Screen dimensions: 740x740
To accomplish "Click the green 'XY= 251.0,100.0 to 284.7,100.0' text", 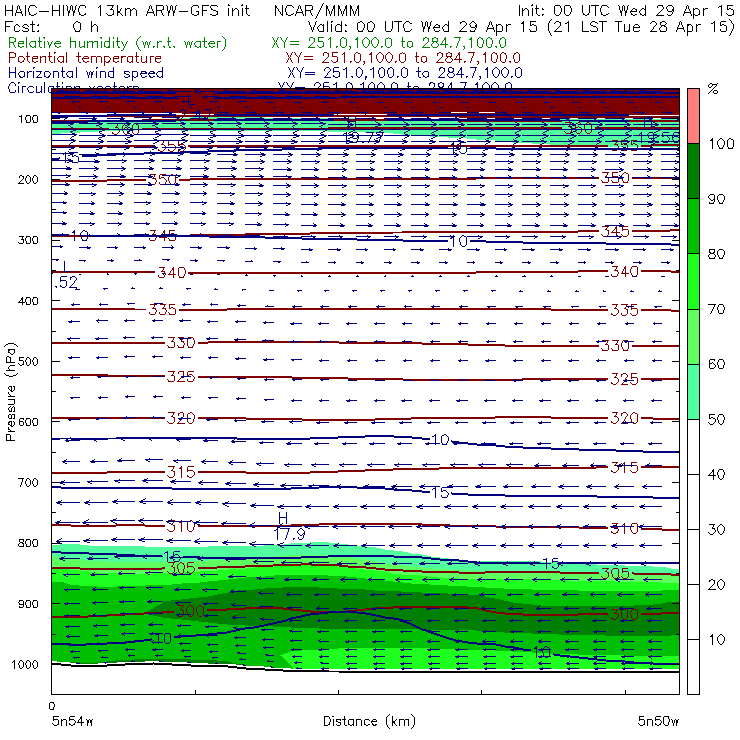I will [x=389, y=43].
